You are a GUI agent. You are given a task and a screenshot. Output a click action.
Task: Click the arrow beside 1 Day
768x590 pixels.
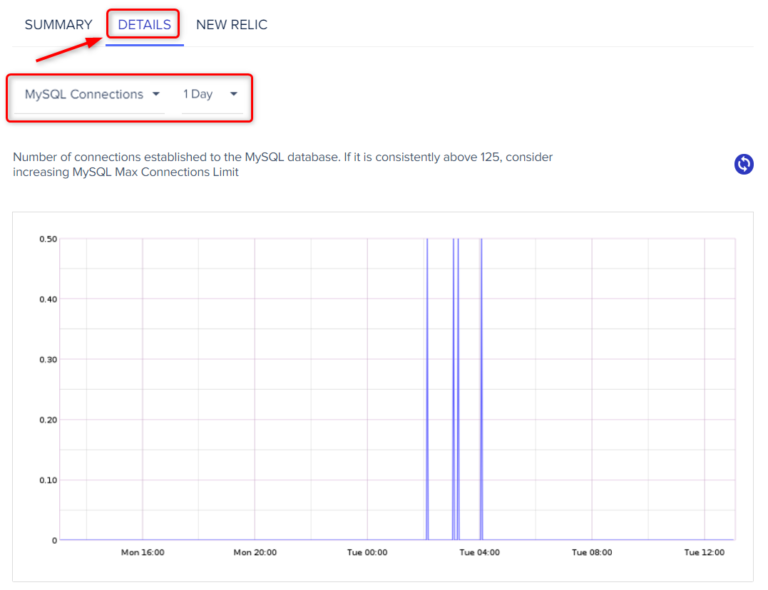coord(234,94)
